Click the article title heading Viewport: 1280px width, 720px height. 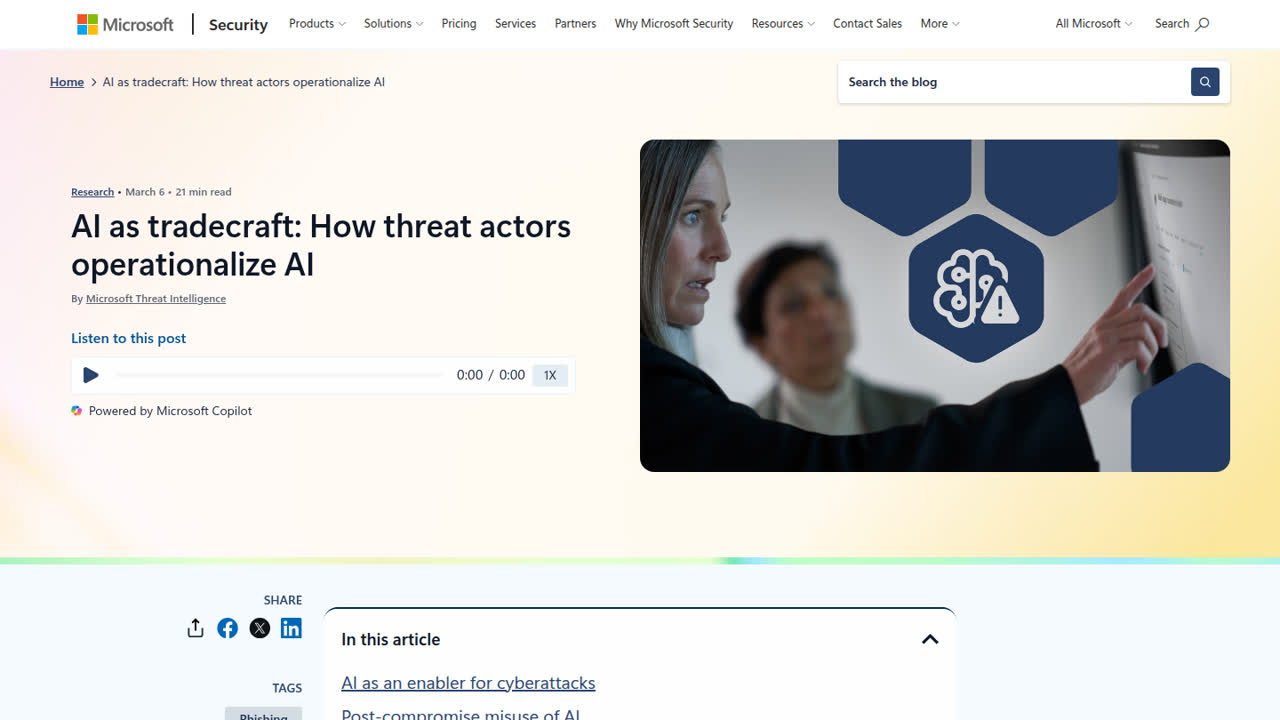321,245
